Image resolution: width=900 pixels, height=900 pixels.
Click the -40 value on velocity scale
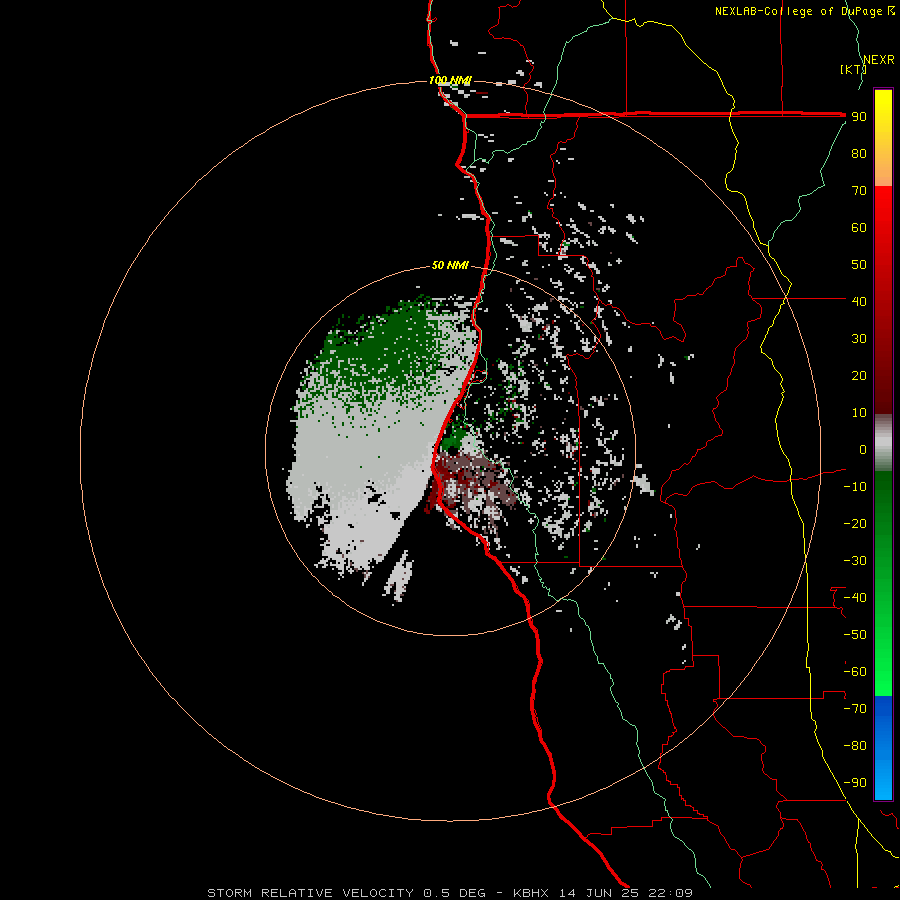coord(855,598)
